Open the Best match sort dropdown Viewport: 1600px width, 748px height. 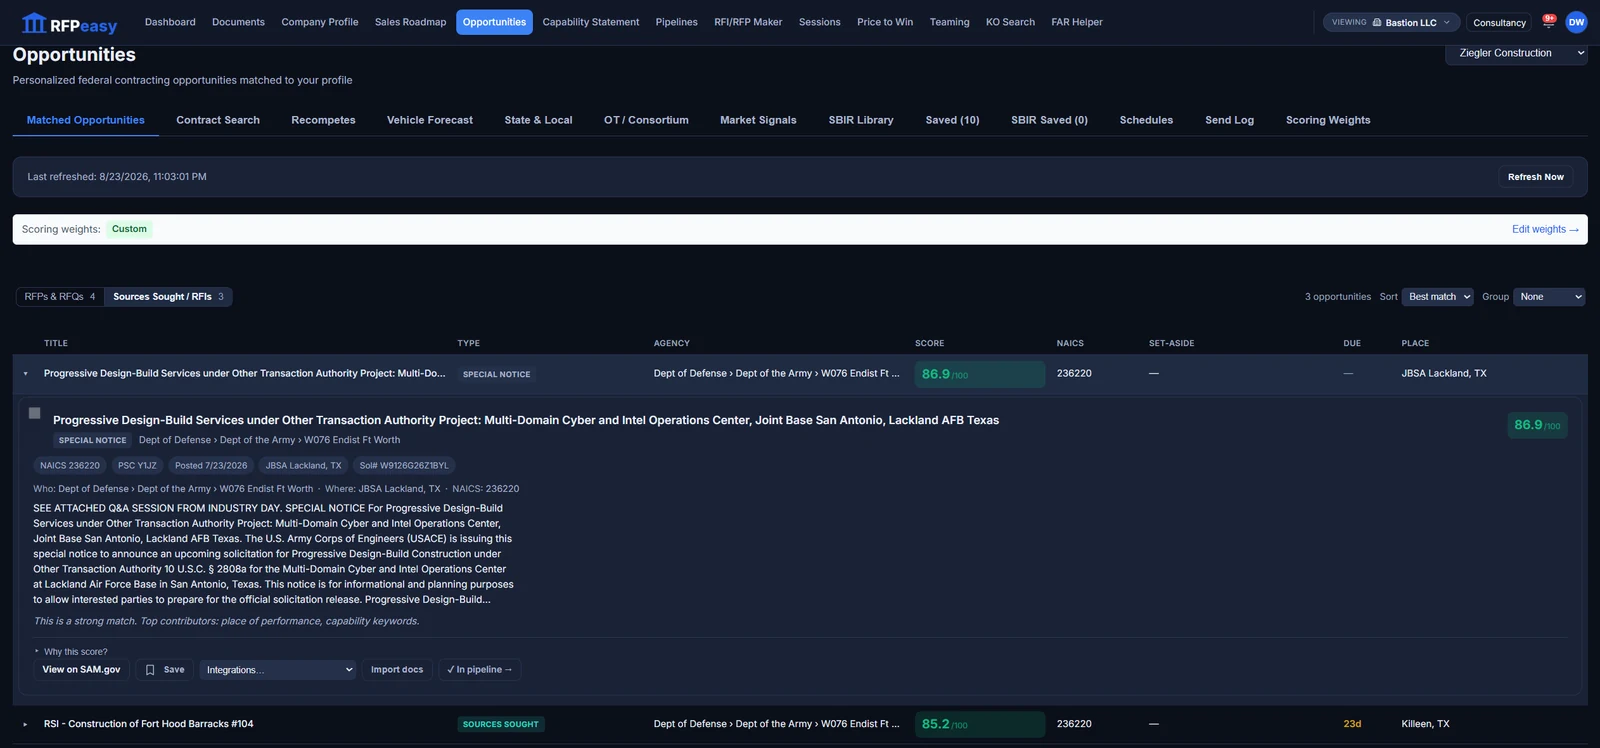pyautogui.click(x=1438, y=297)
